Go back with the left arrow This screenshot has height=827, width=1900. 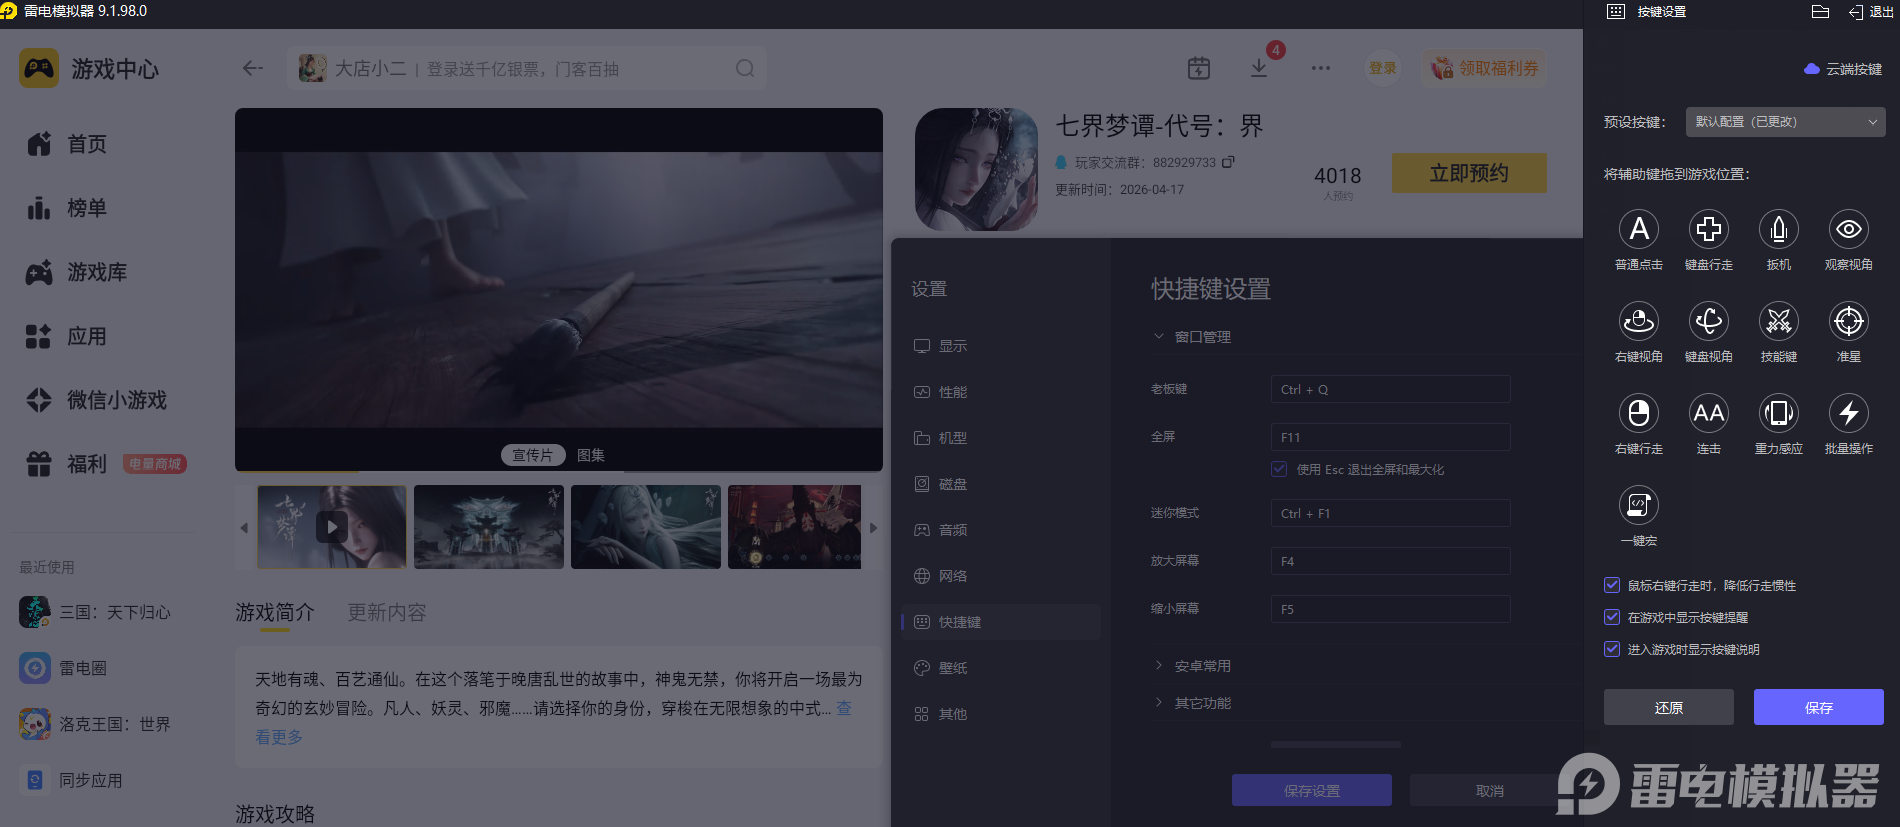[252, 68]
